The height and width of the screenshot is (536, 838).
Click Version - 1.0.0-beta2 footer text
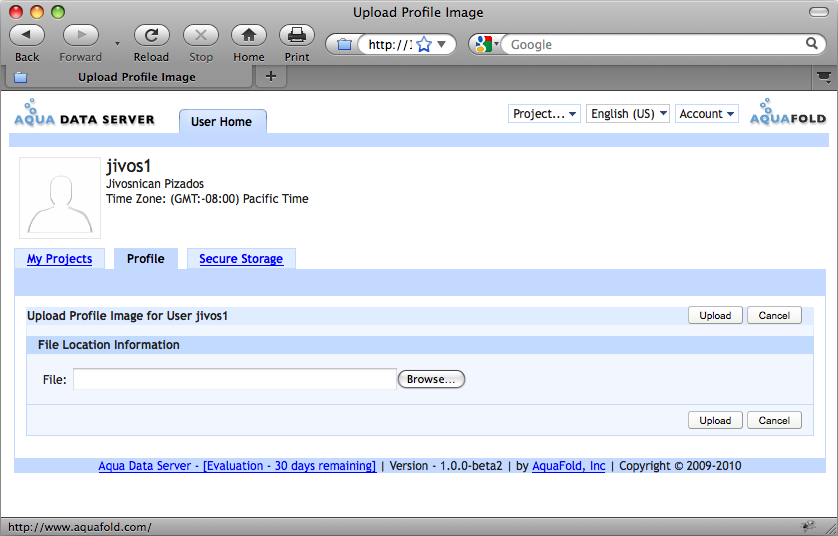tap(446, 465)
